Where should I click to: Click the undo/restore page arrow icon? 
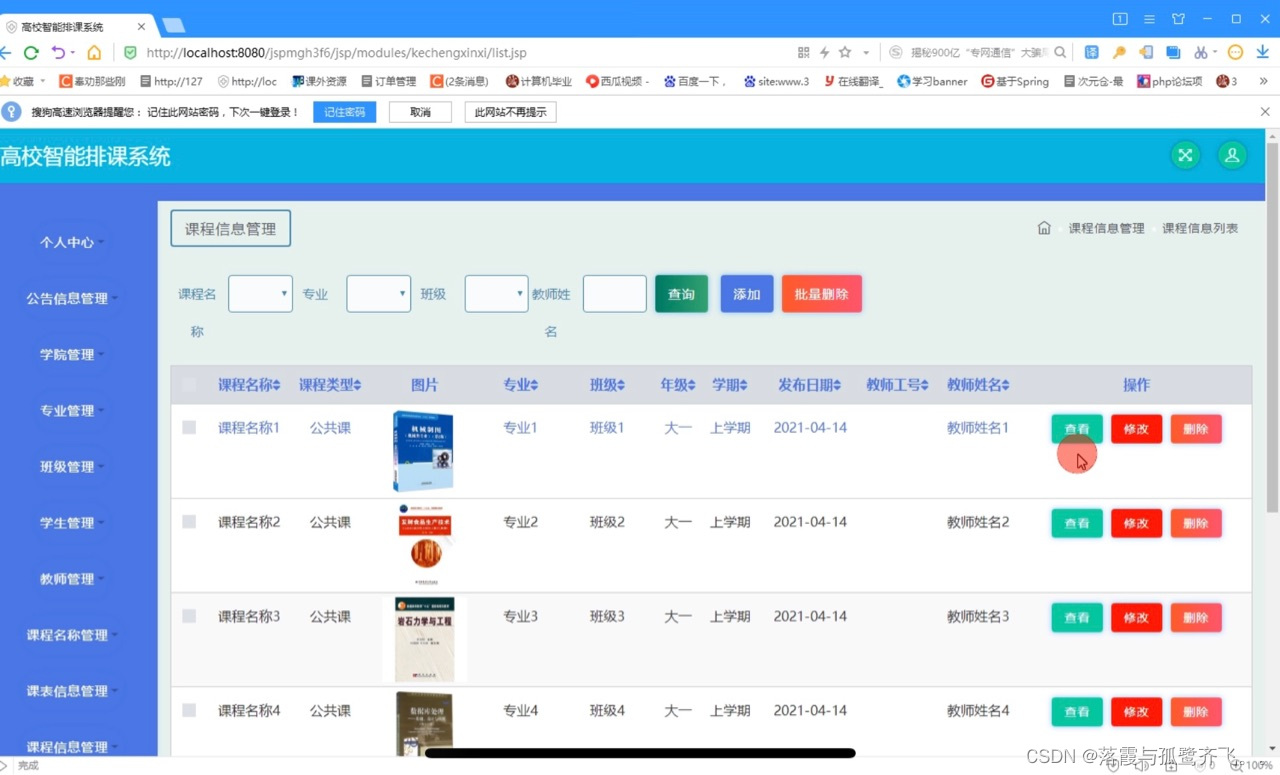coord(58,52)
